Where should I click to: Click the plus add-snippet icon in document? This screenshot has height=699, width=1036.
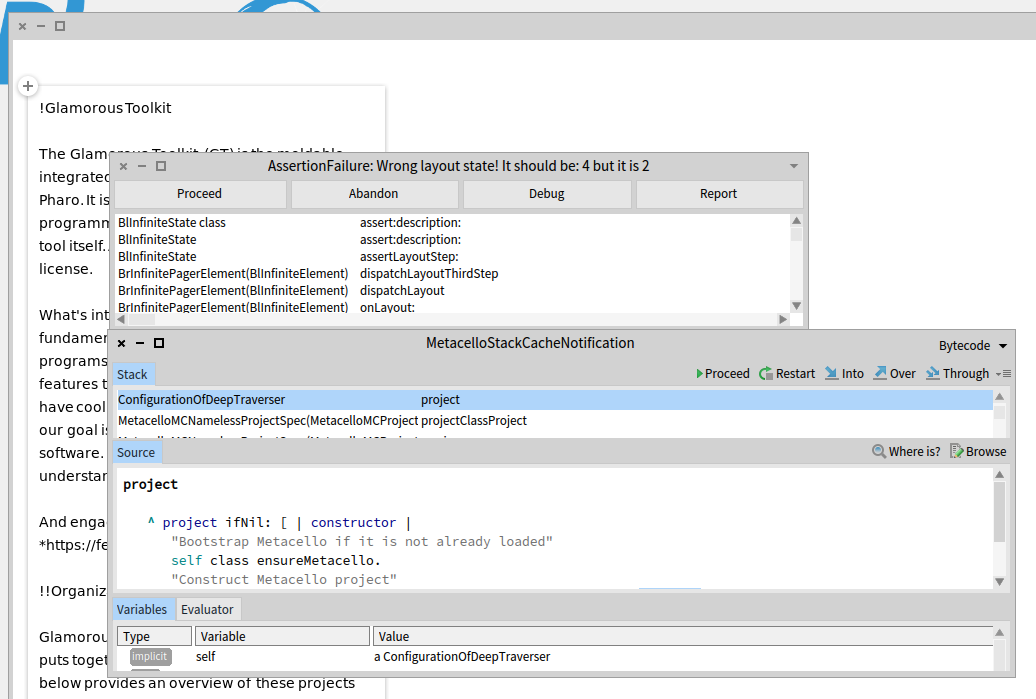pos(28,86)
